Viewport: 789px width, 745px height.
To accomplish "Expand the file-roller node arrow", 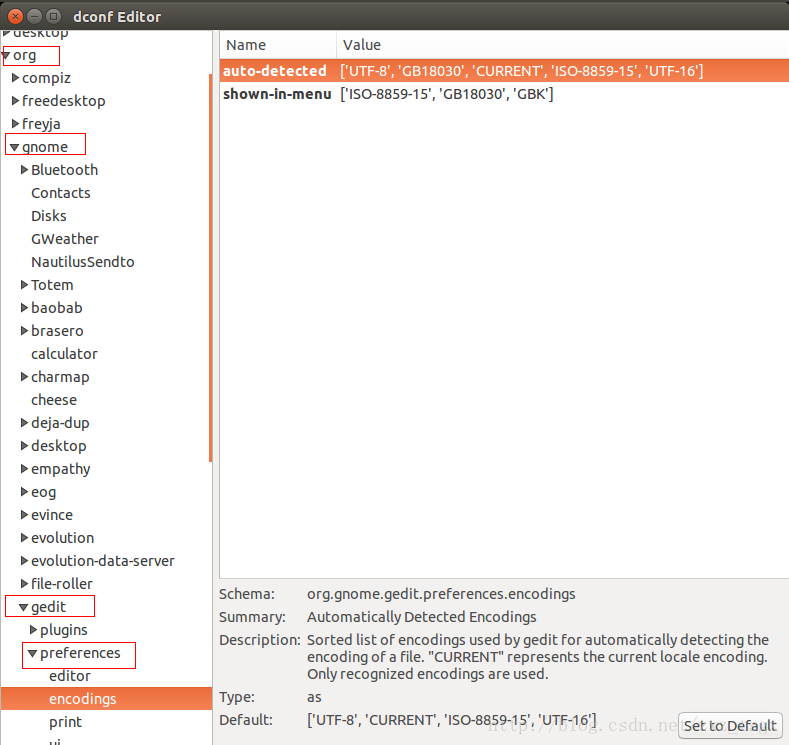I will (24, 583).
